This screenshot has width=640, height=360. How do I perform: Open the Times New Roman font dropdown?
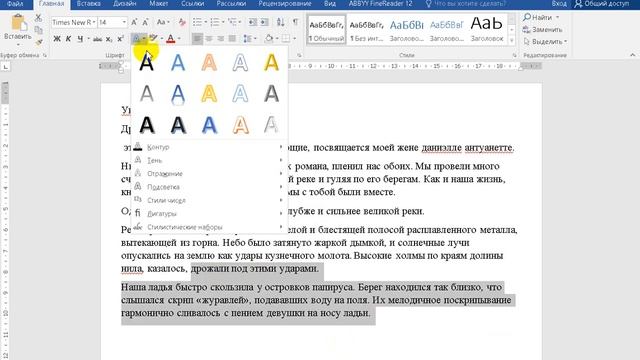pos(94,22)
